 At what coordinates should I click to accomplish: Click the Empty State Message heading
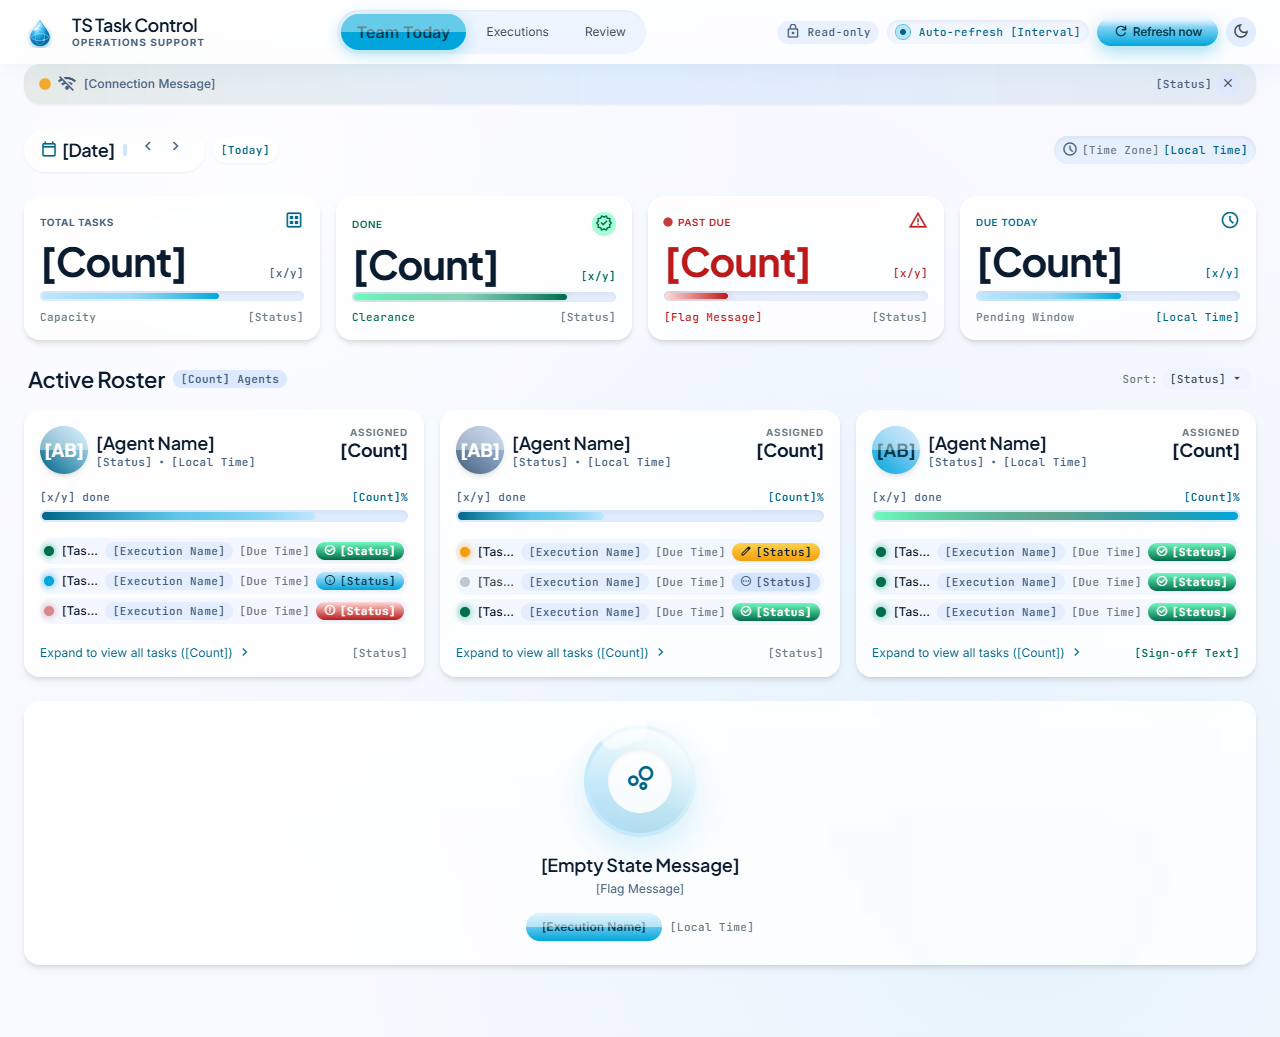pyautogui.click(x=640, y=866)
